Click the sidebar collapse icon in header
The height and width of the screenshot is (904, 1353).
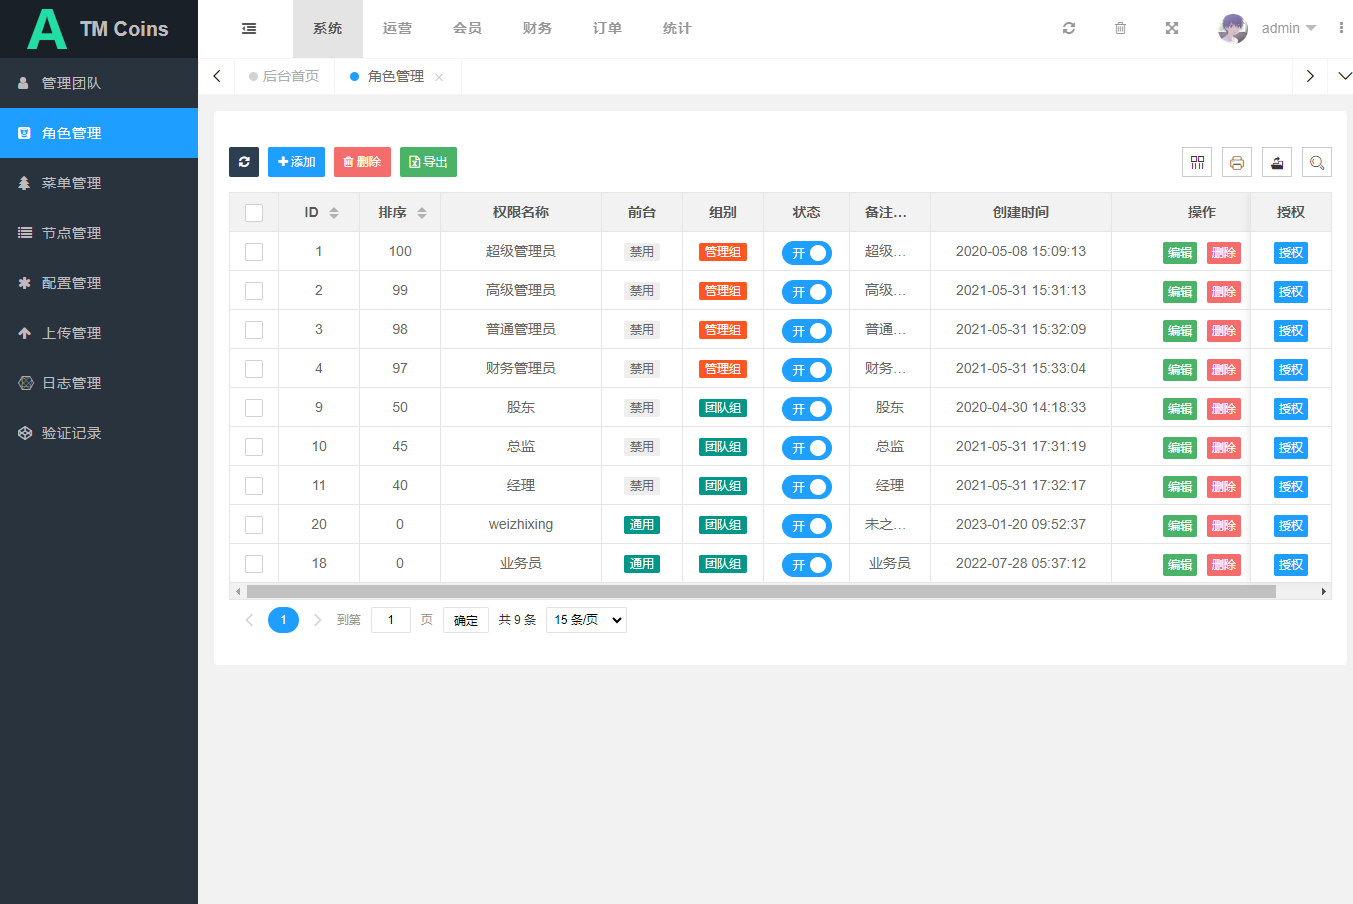point(249,29)
